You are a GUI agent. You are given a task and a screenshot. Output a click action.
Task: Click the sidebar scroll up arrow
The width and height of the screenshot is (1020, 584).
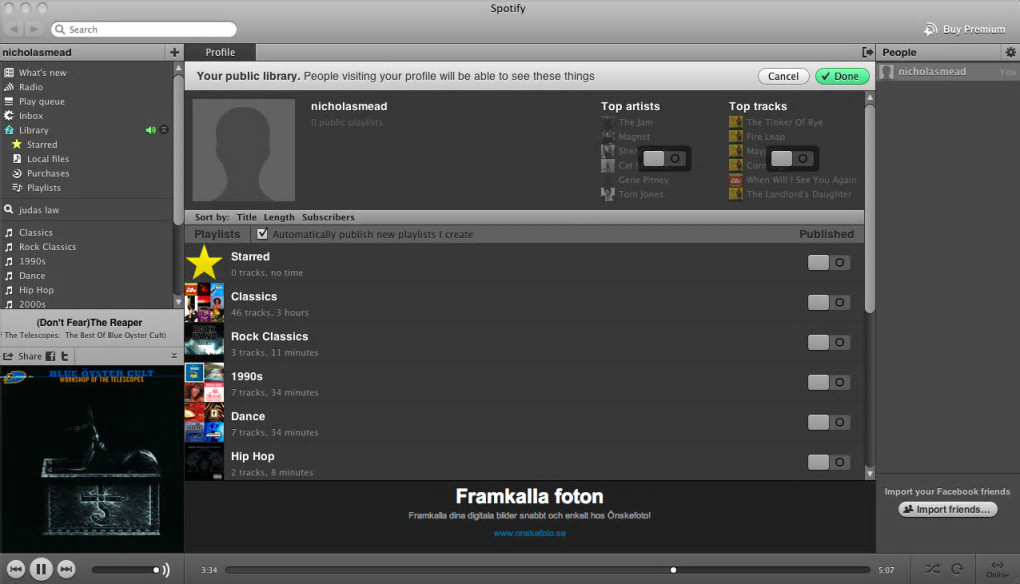pos(178,68)
